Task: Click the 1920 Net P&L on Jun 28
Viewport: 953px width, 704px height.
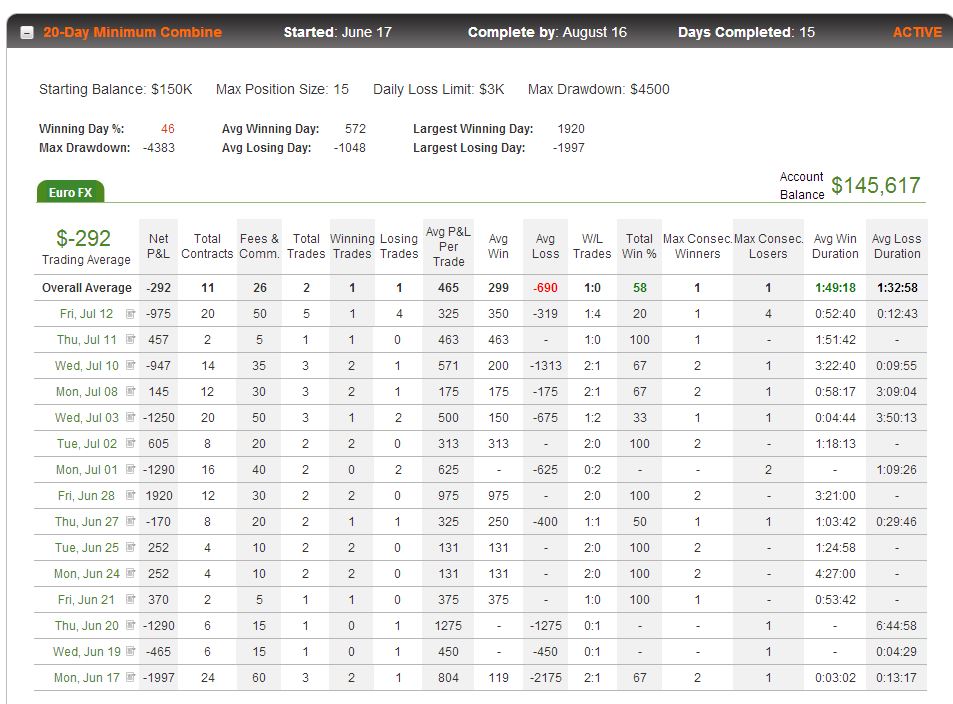Action: tap(159, 496)
